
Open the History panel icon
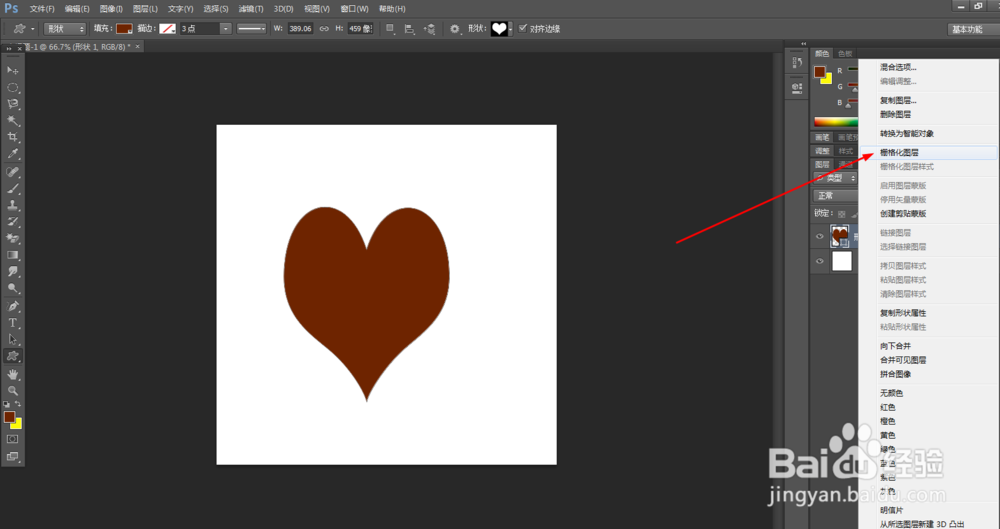click(x=797, y=63)
